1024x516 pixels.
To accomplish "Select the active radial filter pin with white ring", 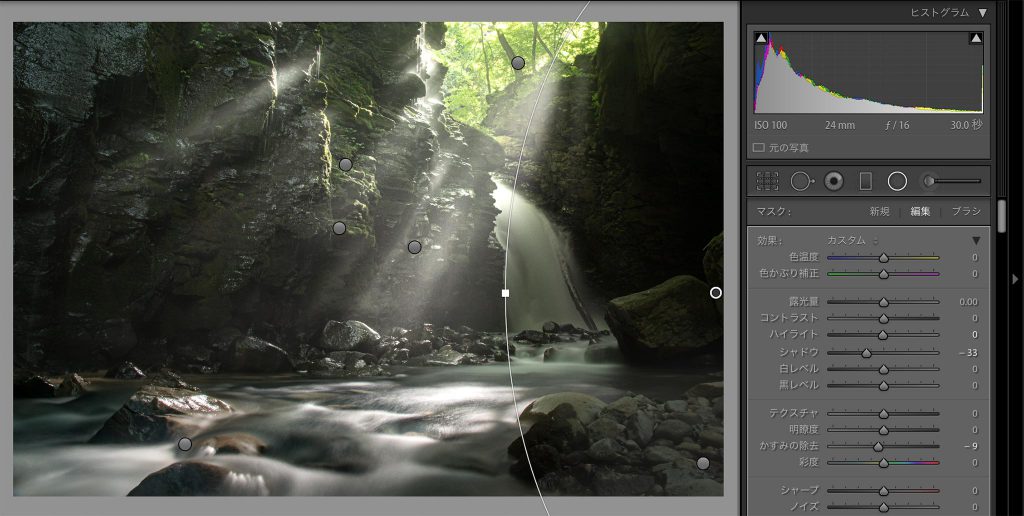I will pos(716,293).
